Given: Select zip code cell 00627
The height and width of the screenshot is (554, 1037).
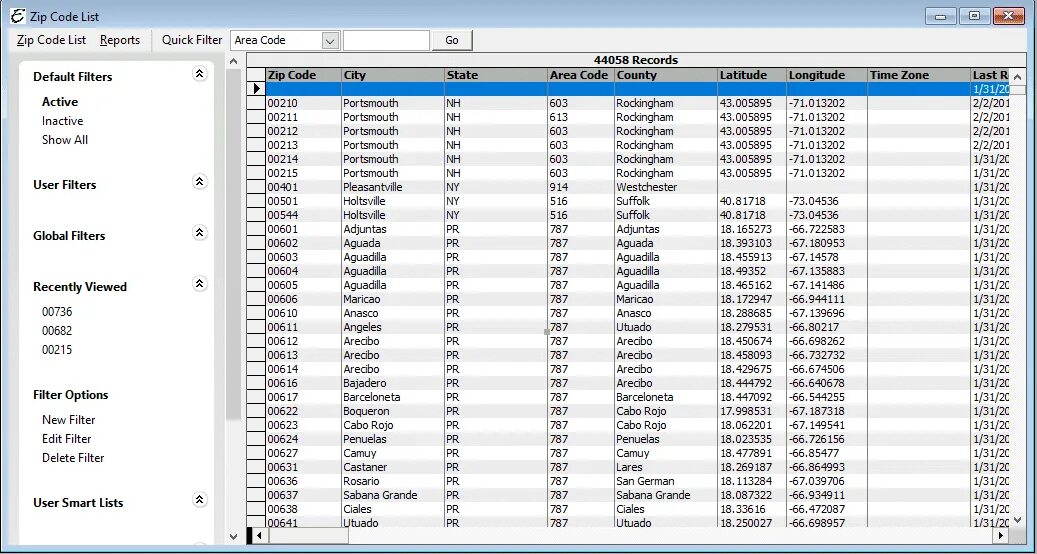Looking at the screenshot, I should (x=304, y=453).
